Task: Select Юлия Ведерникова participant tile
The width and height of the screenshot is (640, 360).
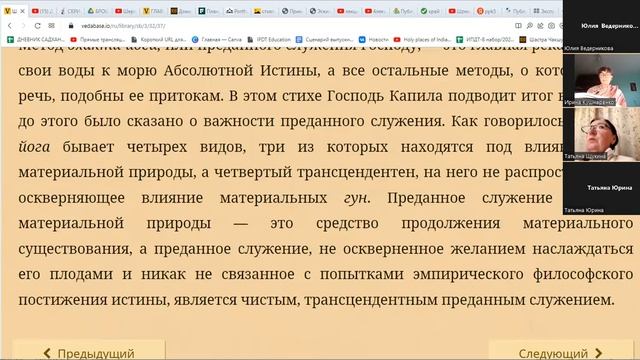Action: 601,26
